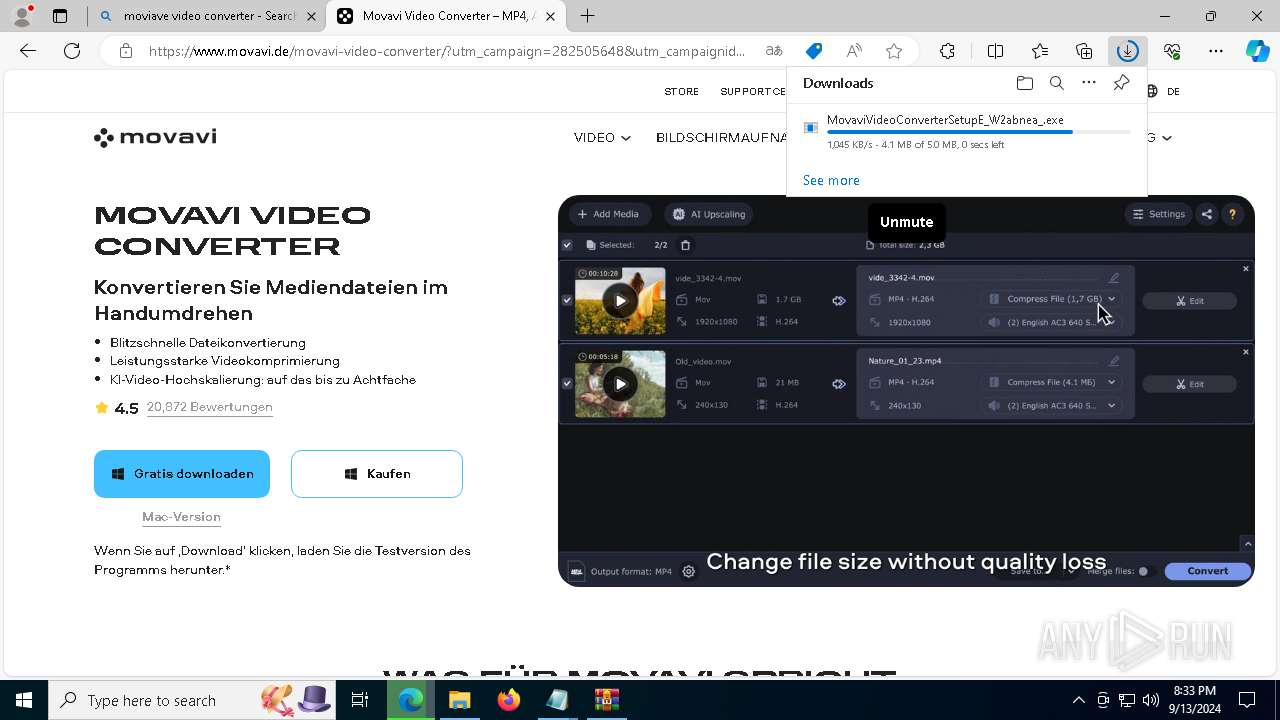Click the Convert button in preview
The height and width of the screenshot is (720, 1280).
[x=1207, y=571]
